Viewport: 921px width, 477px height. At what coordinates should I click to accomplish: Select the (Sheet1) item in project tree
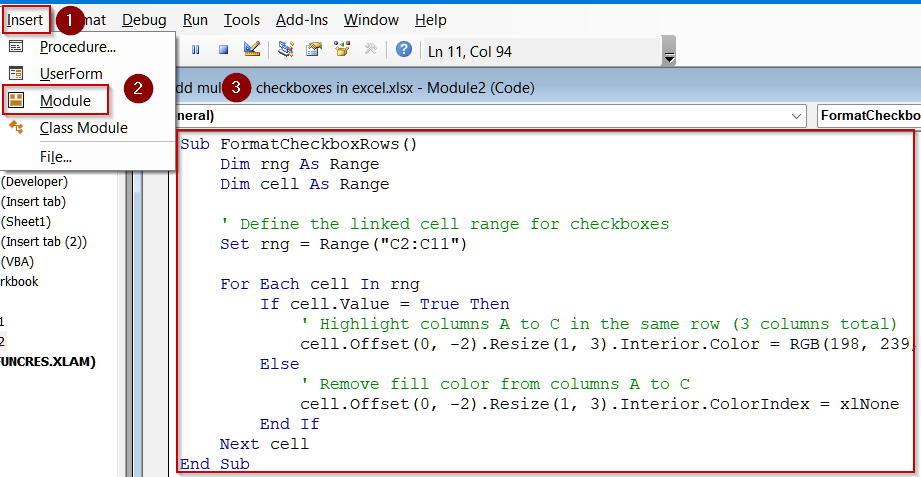(26, 222)
